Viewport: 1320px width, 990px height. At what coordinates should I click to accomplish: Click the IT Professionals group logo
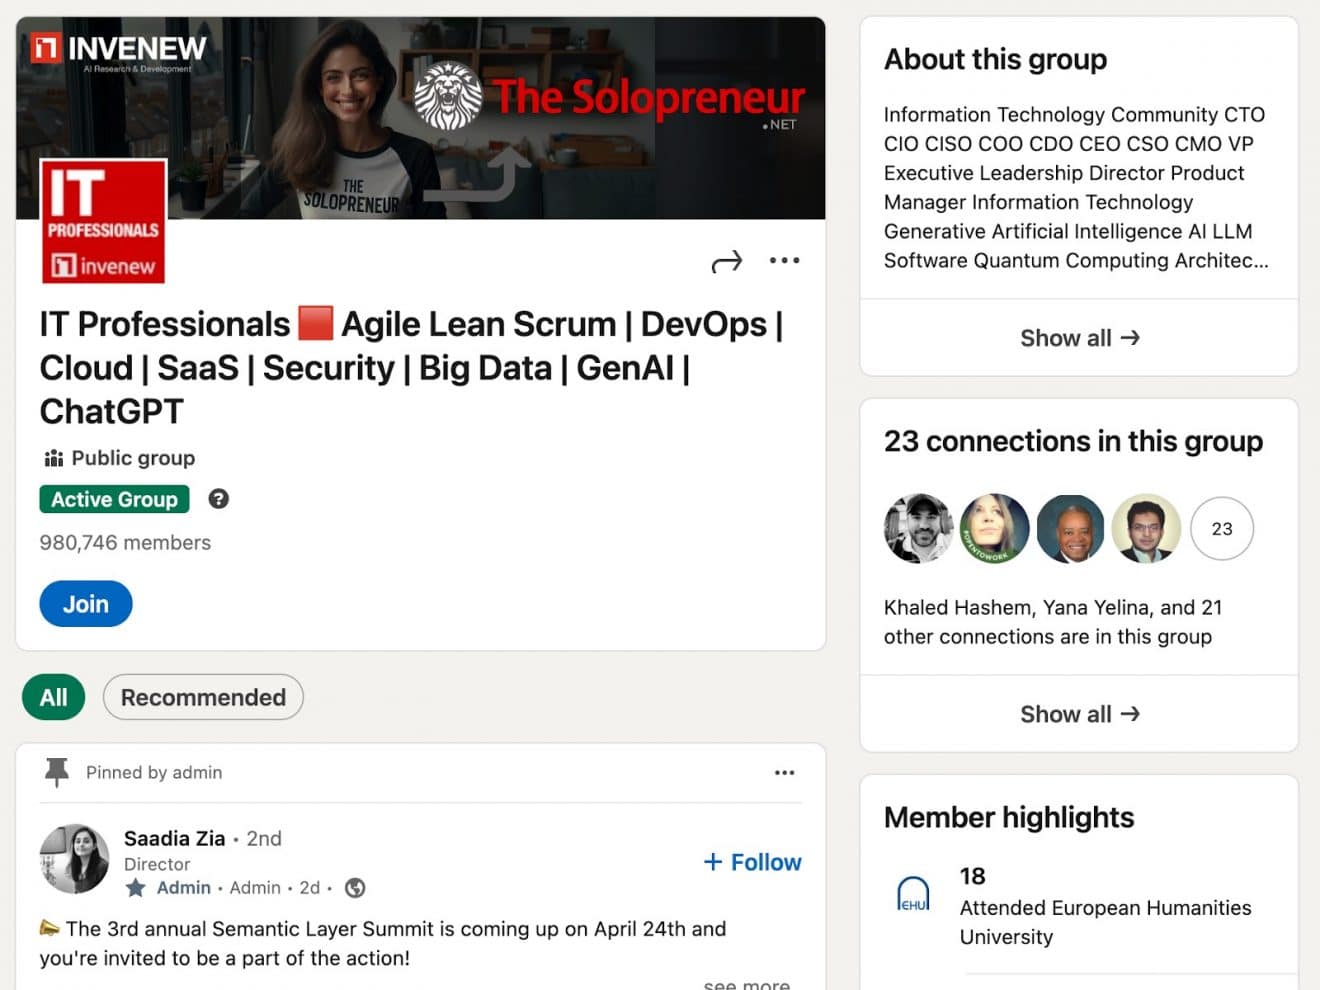click(102, 220)
